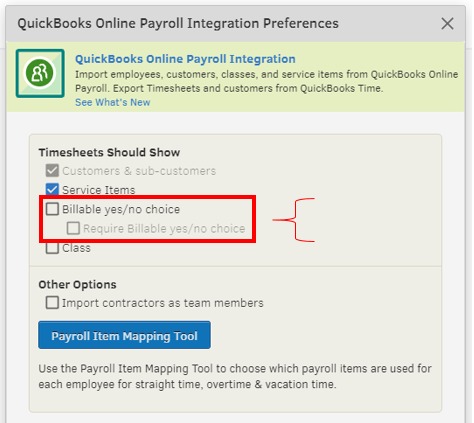This screenshot has width=474, height=423.
Task: Close the Payroll Integration Preferences dialog
Action: [447, 24]
